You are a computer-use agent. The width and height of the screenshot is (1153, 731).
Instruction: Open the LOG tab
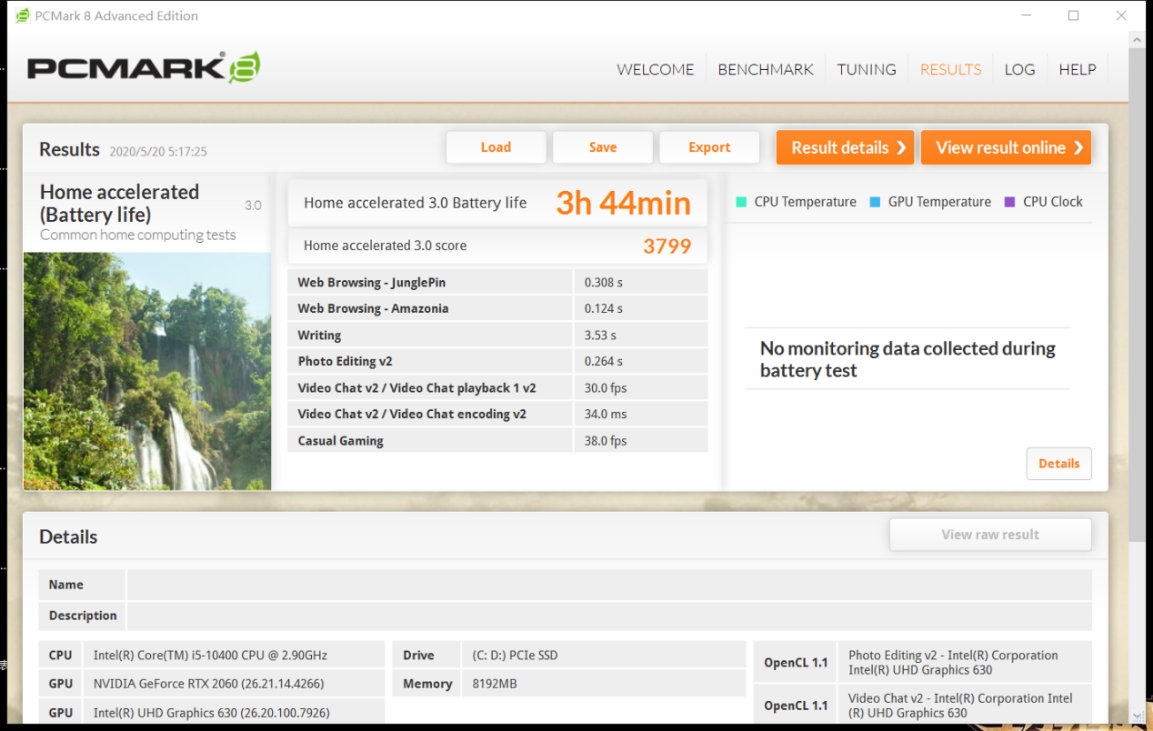(x=1019, y=70)
